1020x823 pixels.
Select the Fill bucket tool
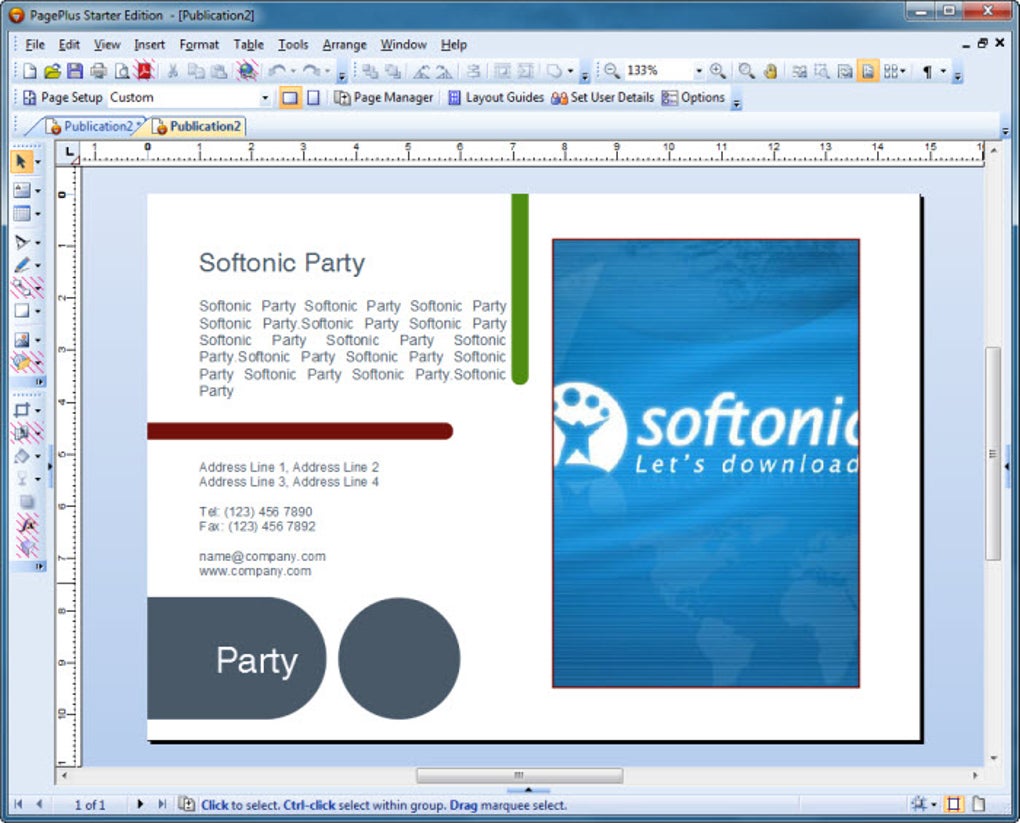click(21, 457)
